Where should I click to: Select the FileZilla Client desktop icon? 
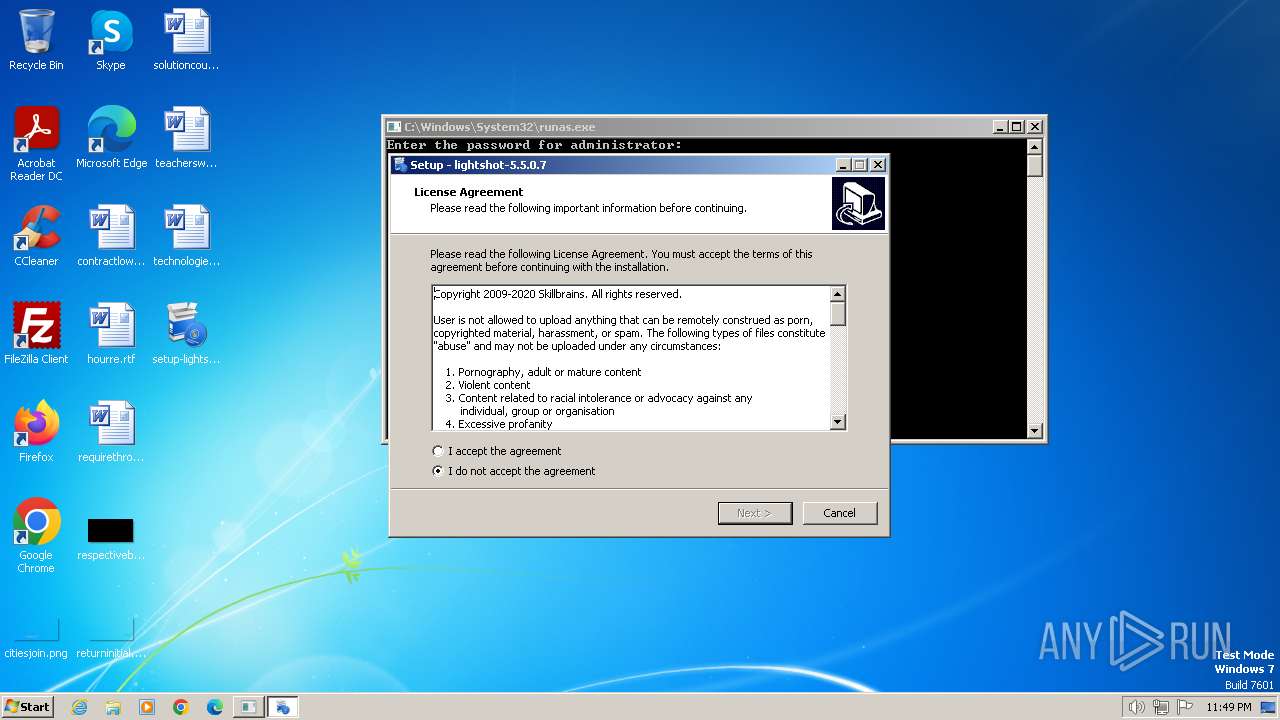pos(36,334)
